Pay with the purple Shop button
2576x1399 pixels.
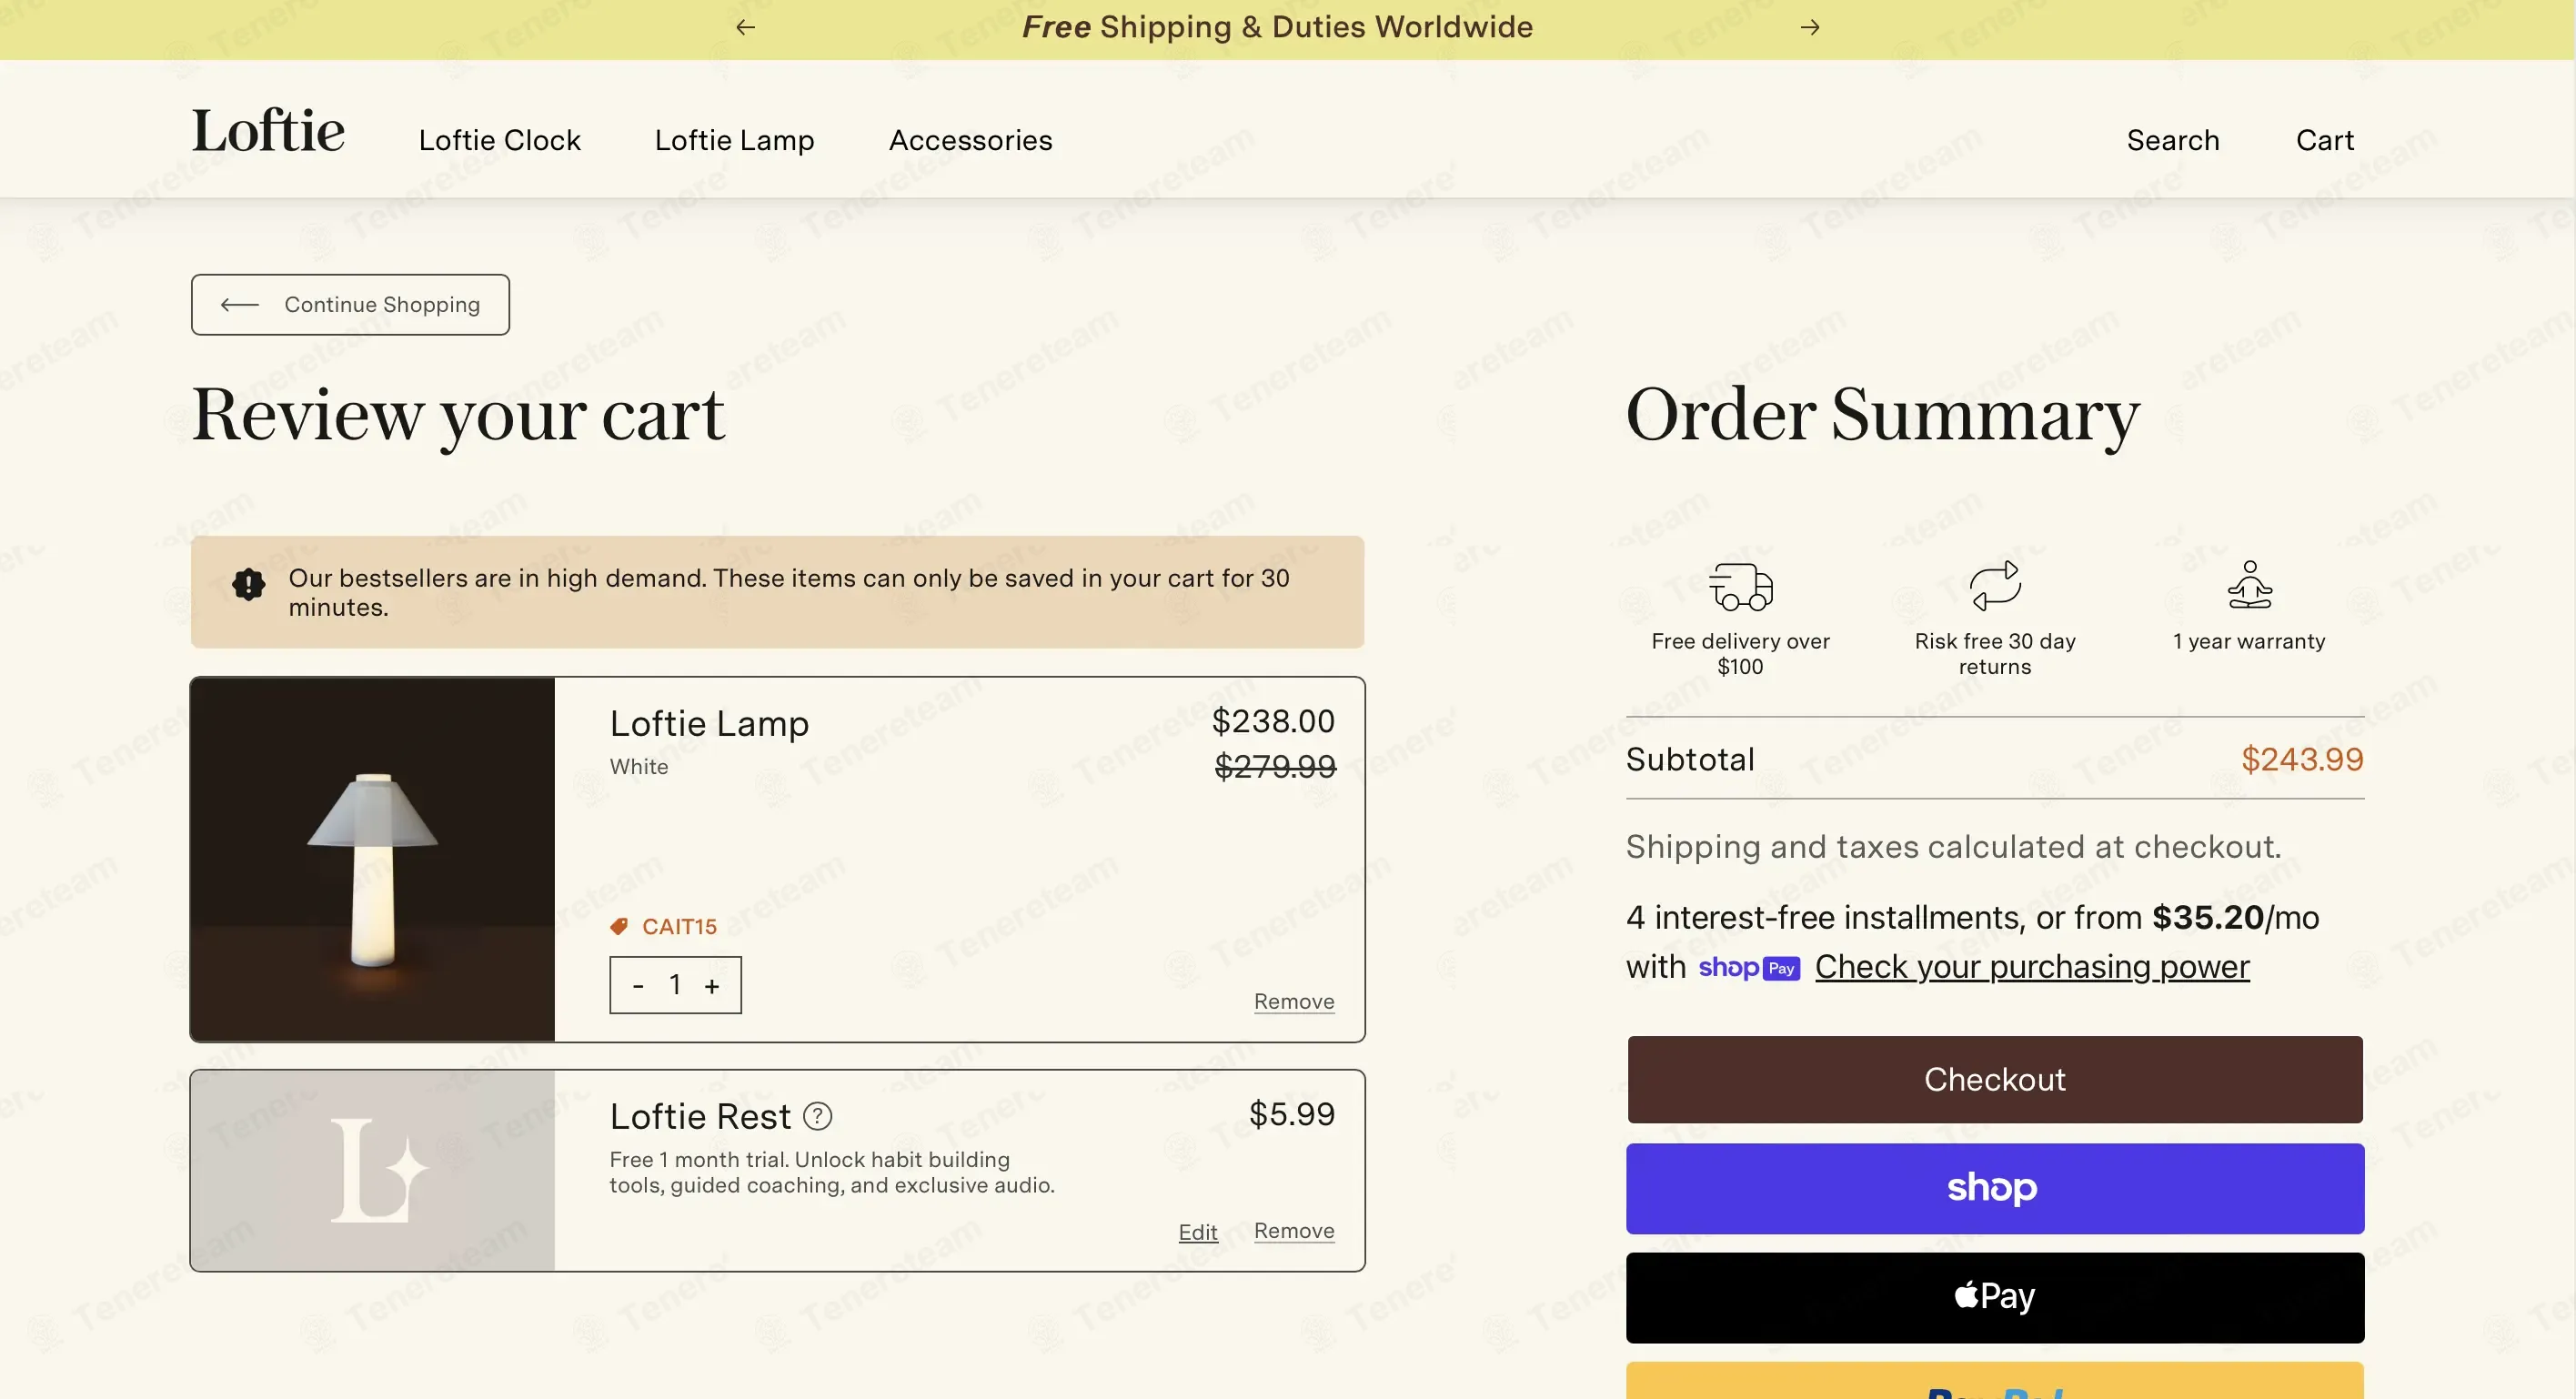tap(1995, 1188)
